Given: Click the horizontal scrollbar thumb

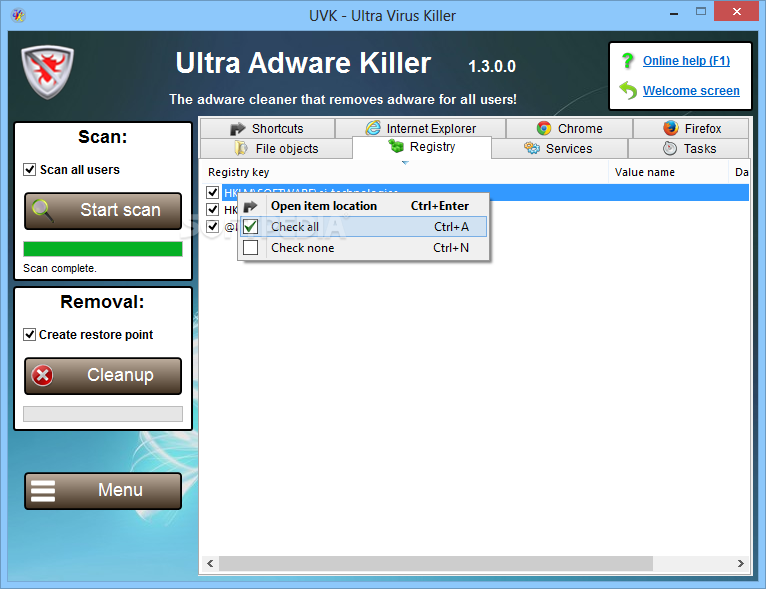Looking at the screenshot, I should (436, 564).
